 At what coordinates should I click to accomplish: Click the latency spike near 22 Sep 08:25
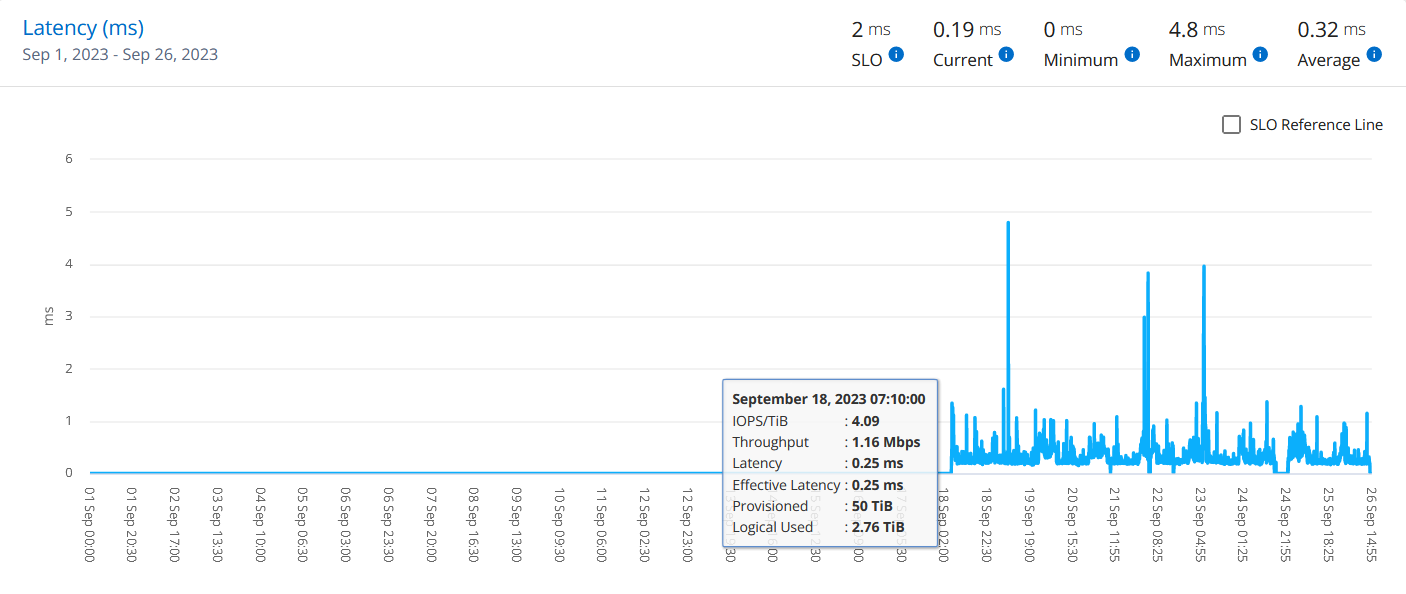click(1148, 274)
